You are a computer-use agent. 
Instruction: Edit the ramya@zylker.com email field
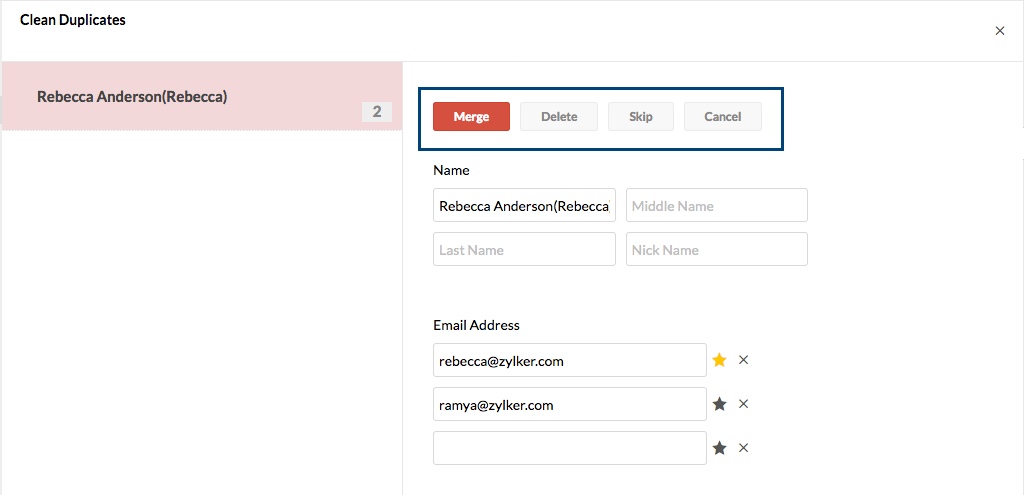pyautogui.click(x=569, y=405)
